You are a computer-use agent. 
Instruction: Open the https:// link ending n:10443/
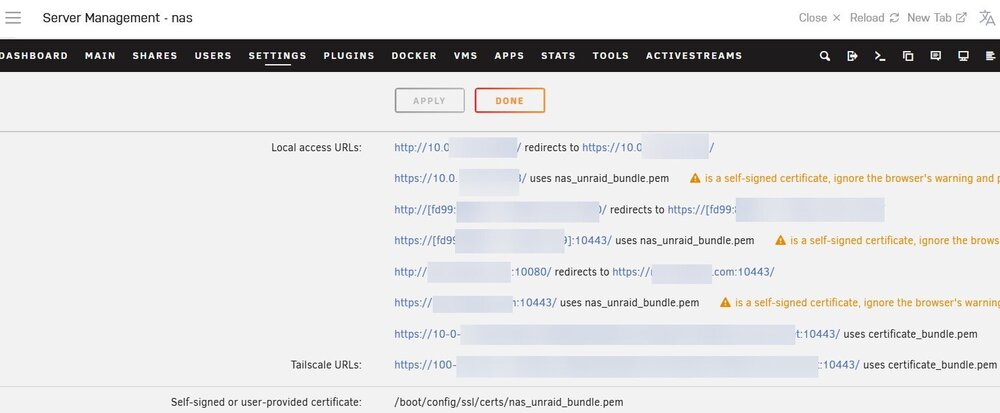476,303
